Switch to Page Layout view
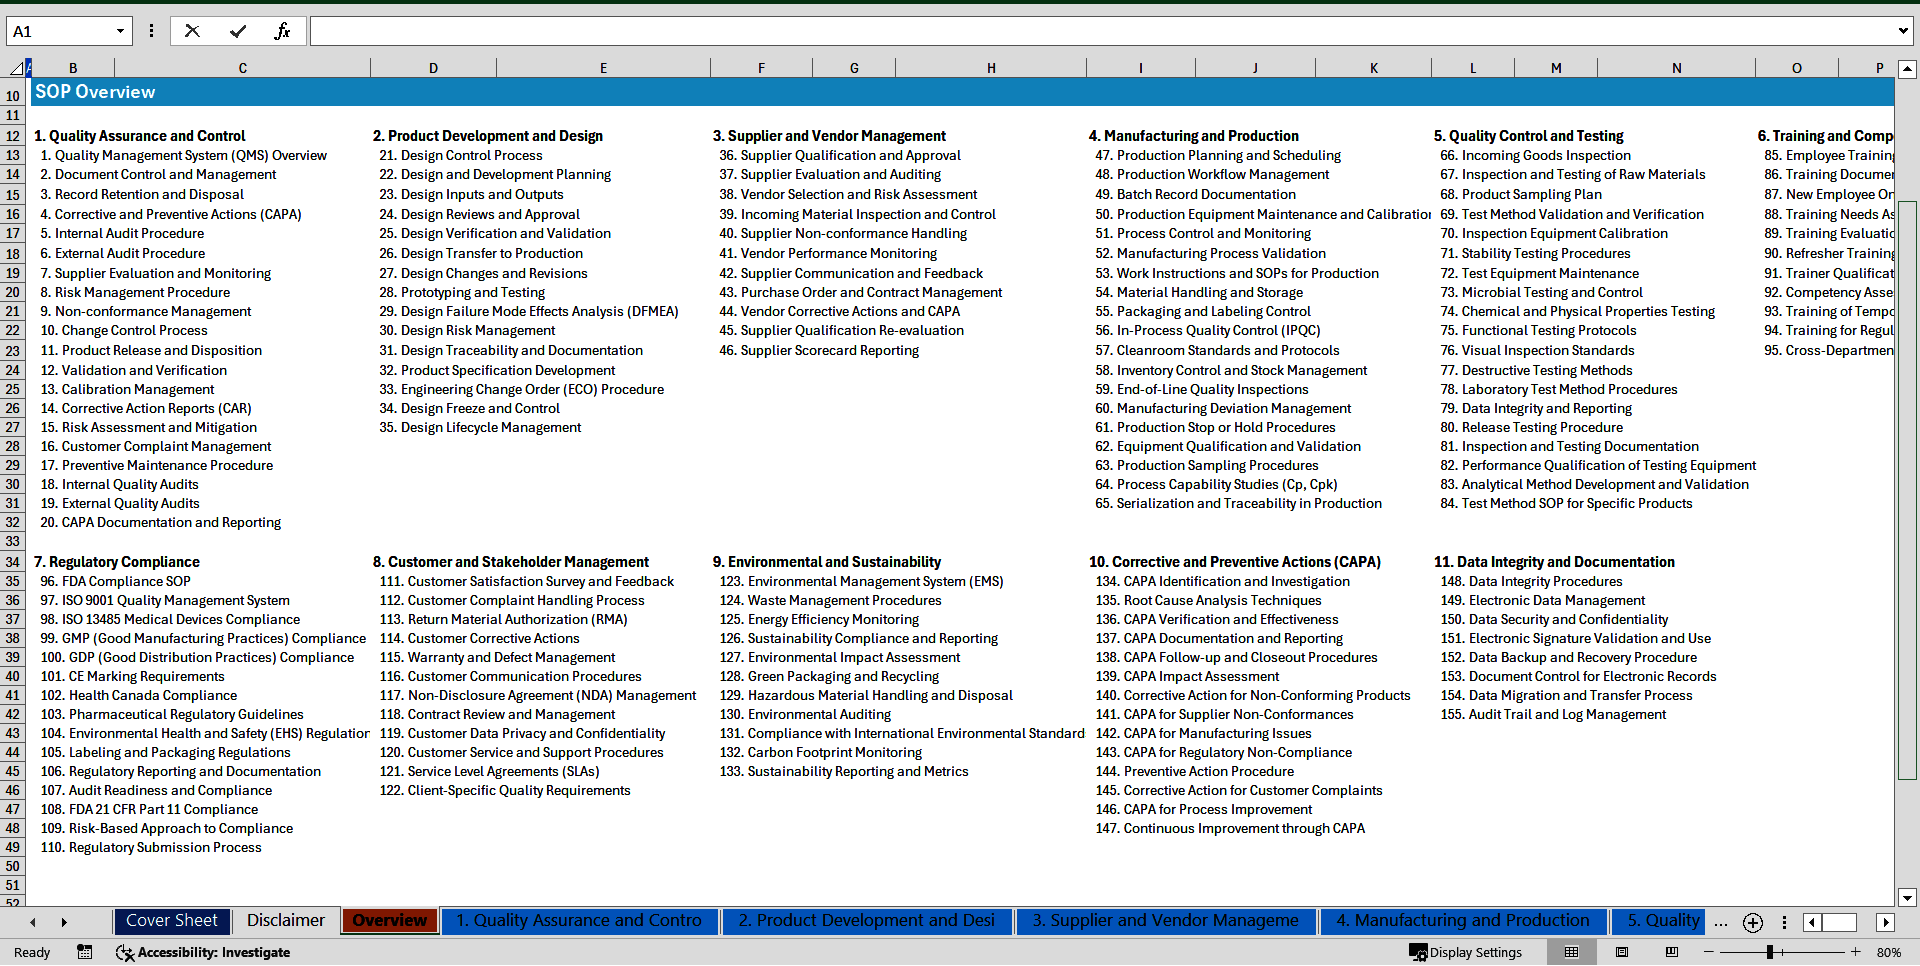 point(1622,952)
